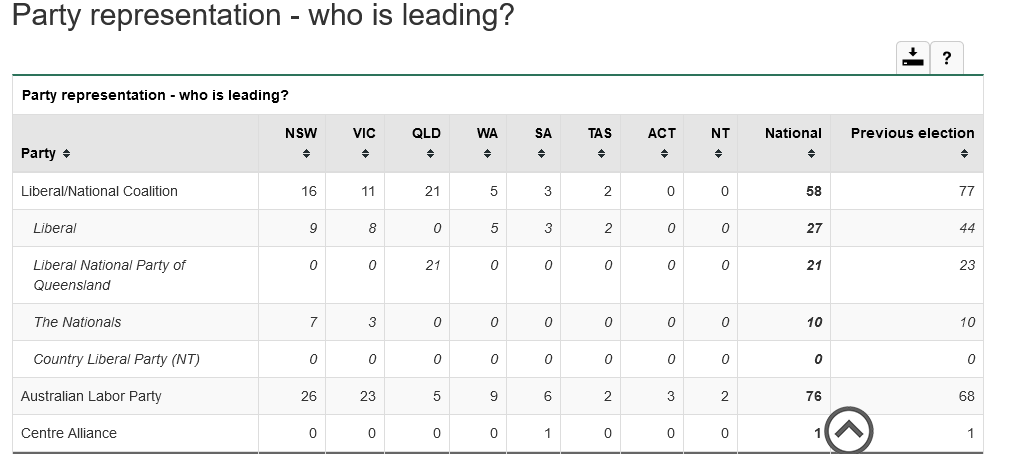Screen dimensions: 1013x454
Task: Select the Australian Labor Party row
Action: tap(91, 396)
